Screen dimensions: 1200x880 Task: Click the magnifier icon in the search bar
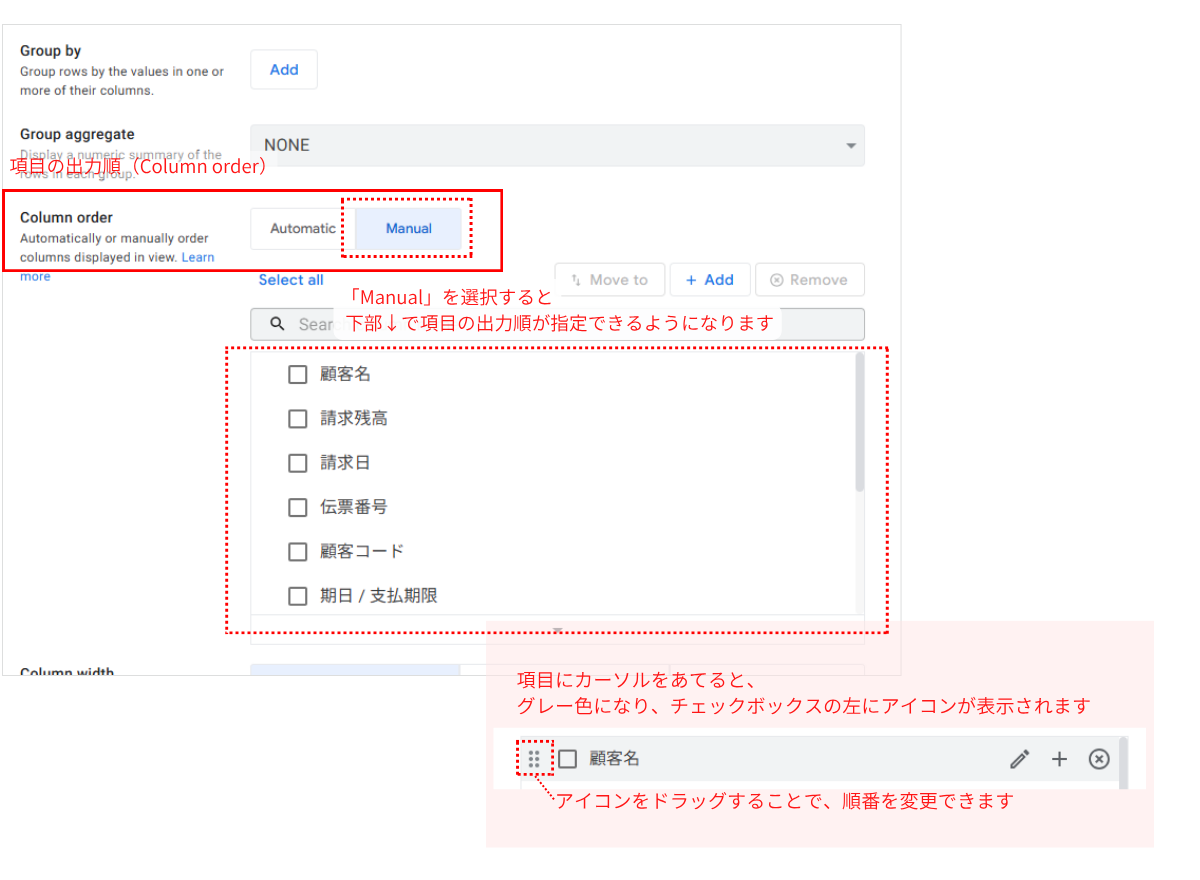277,324
